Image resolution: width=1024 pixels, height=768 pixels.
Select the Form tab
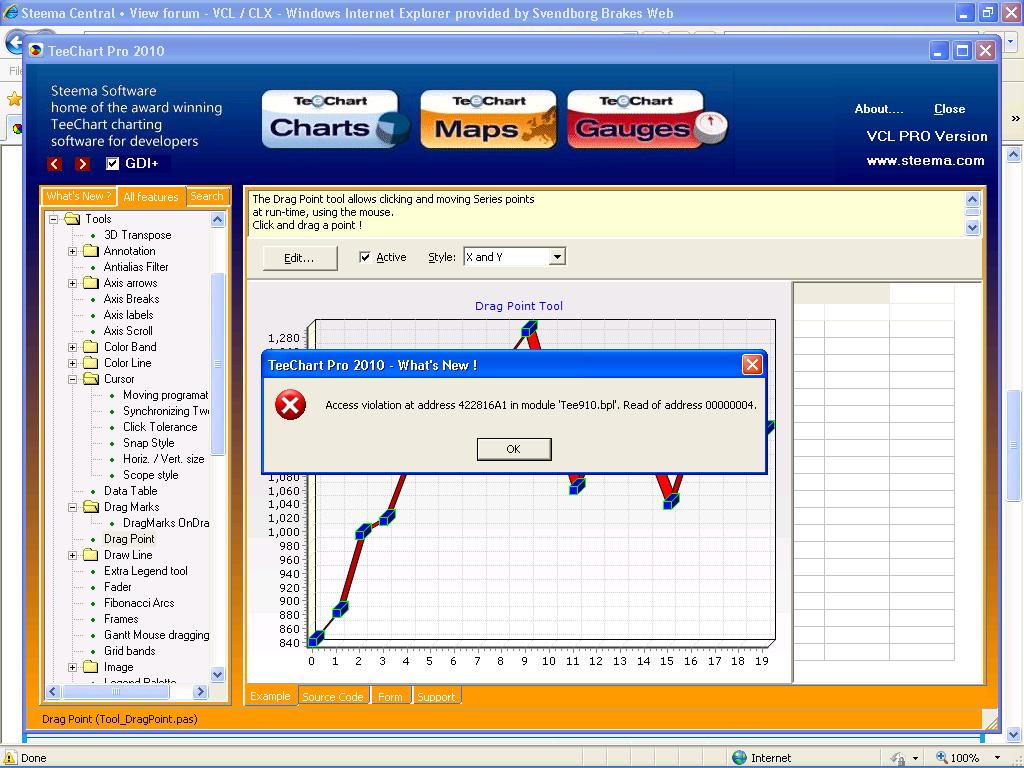coord(391,697)
